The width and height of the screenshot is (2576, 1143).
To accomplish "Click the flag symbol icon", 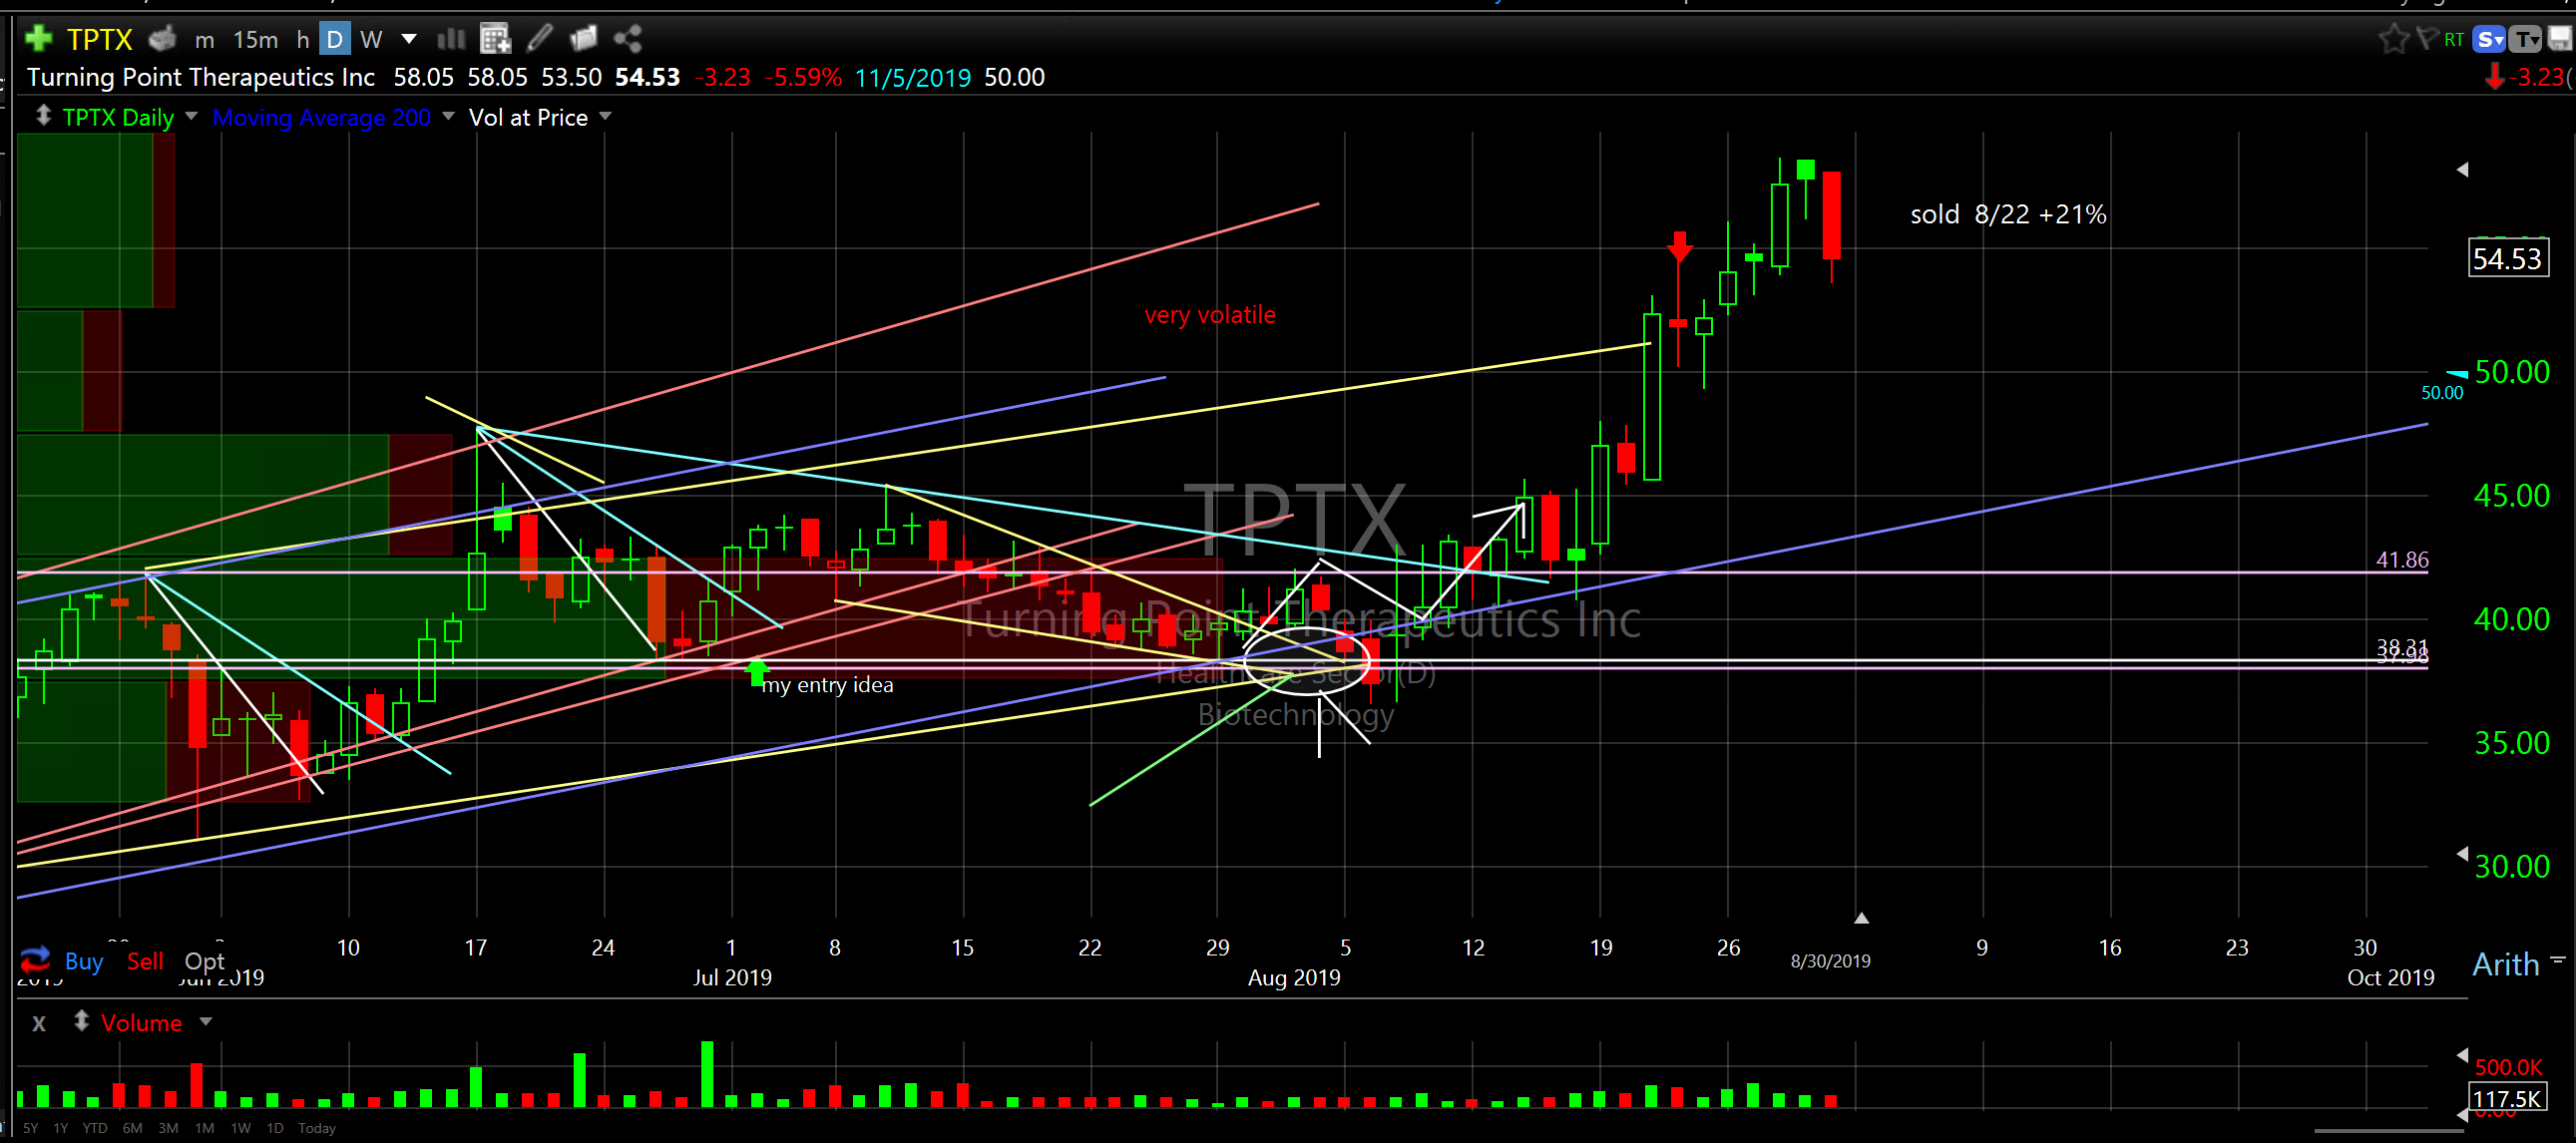I will point(2426,39).
